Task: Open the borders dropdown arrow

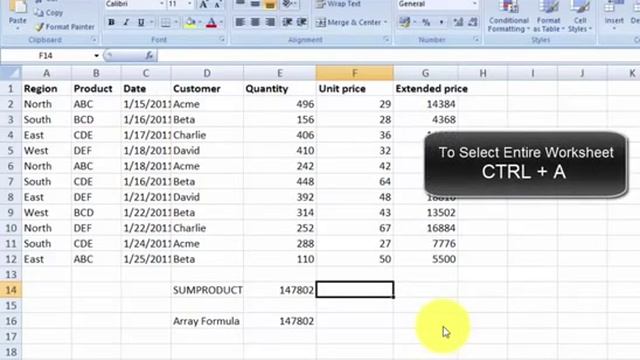Action: 176,22
